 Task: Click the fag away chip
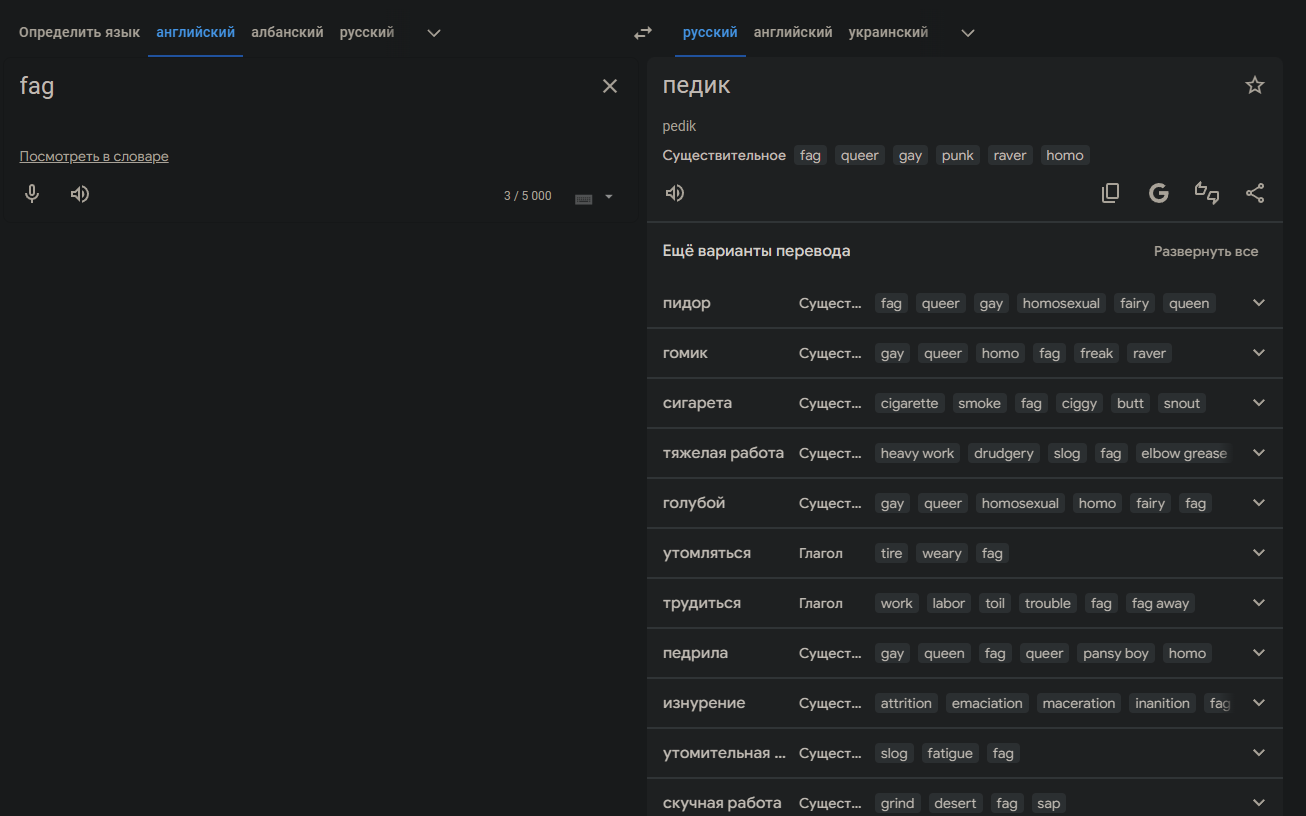(1160, 603)
